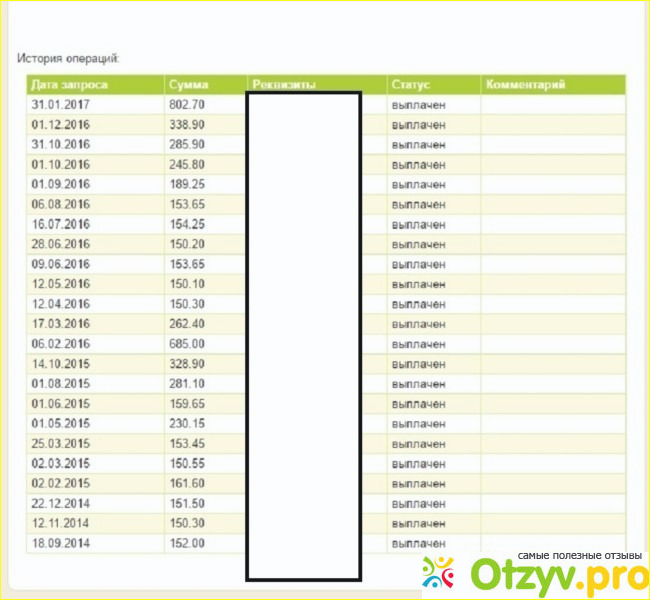Viewport: 650px width, 600px height.
Task: Click the amount 262.40
Action: click(188, 323)
